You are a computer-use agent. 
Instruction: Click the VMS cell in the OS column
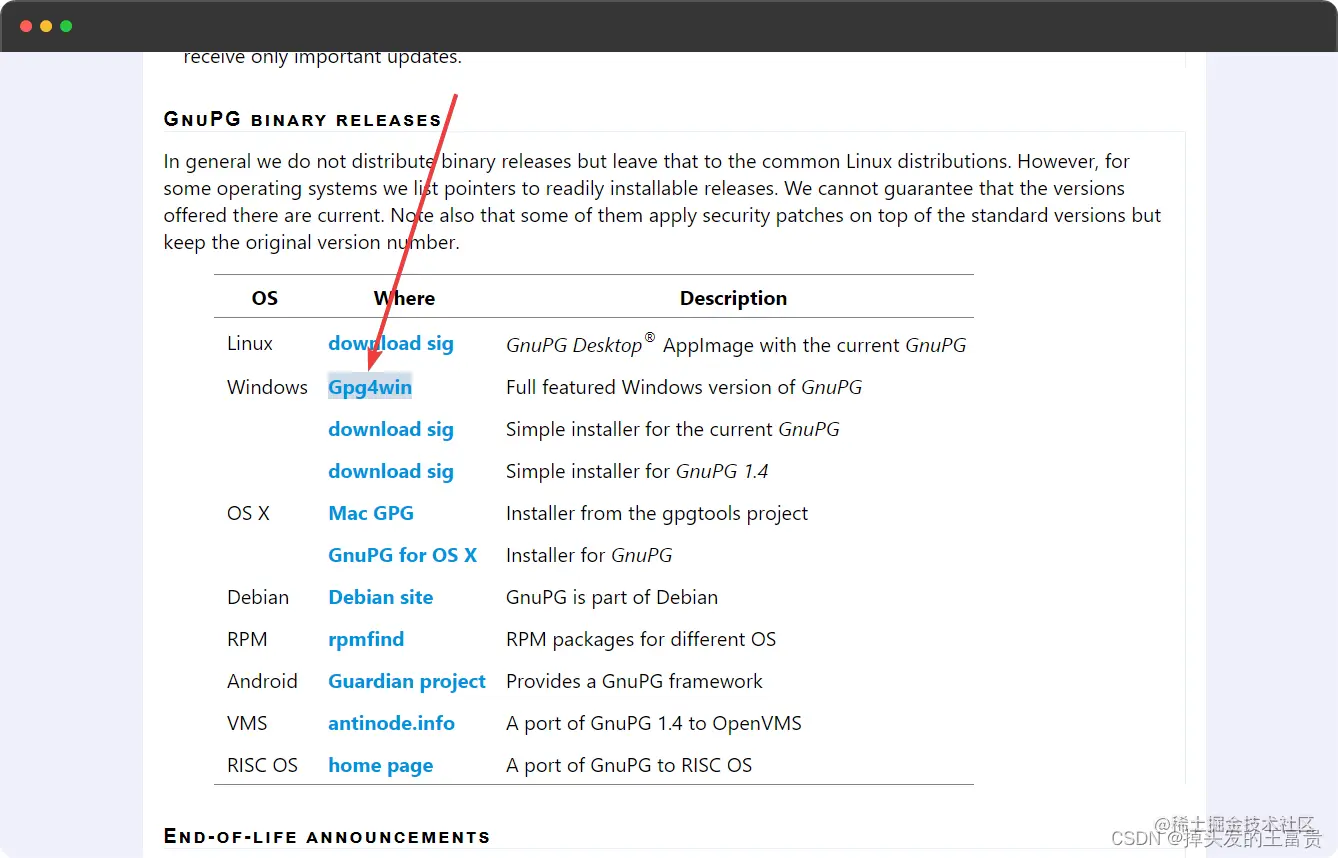247,723
